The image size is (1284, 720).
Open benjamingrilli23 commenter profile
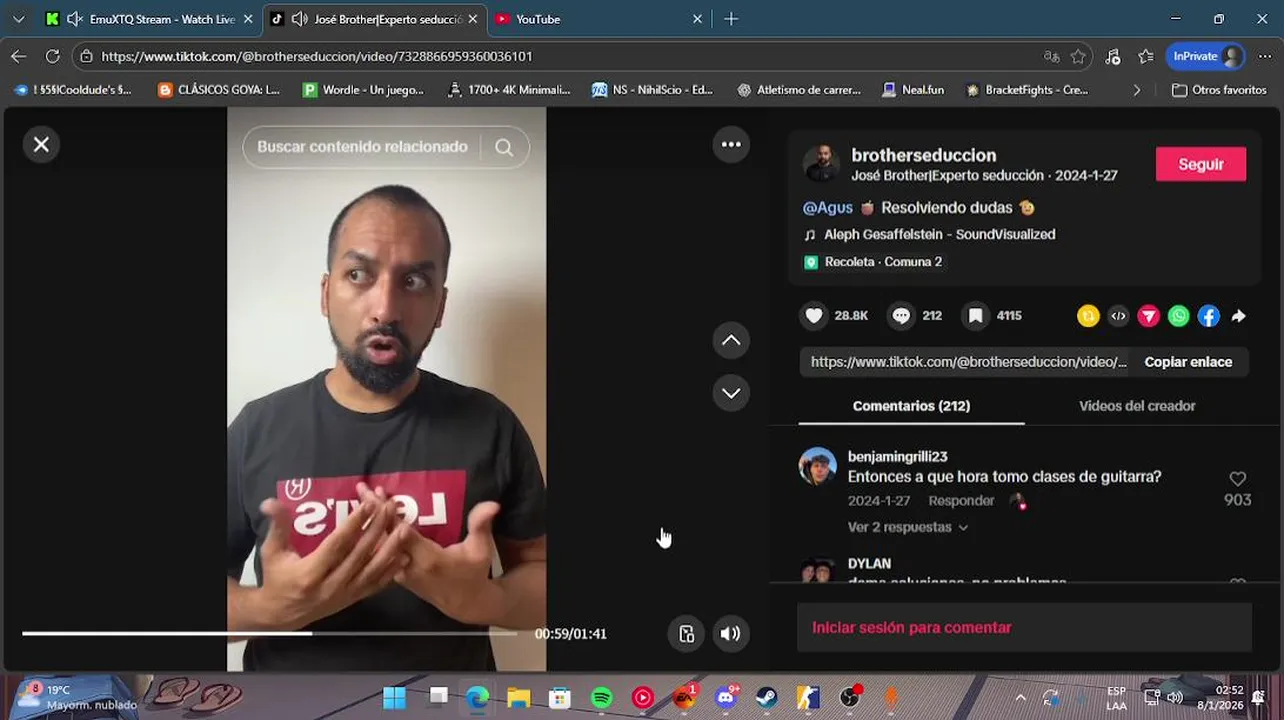[897, 457]
